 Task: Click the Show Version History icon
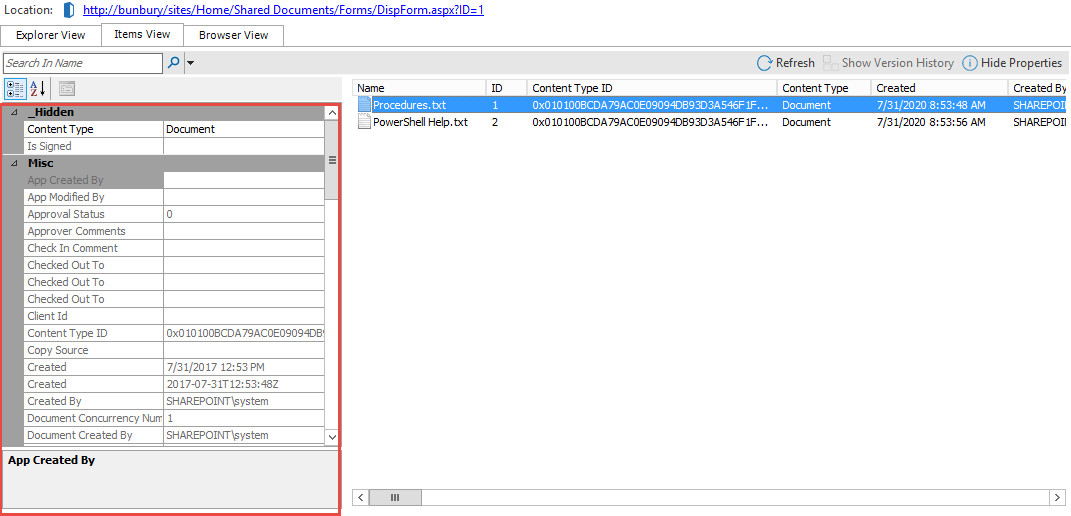click(831, 63)
